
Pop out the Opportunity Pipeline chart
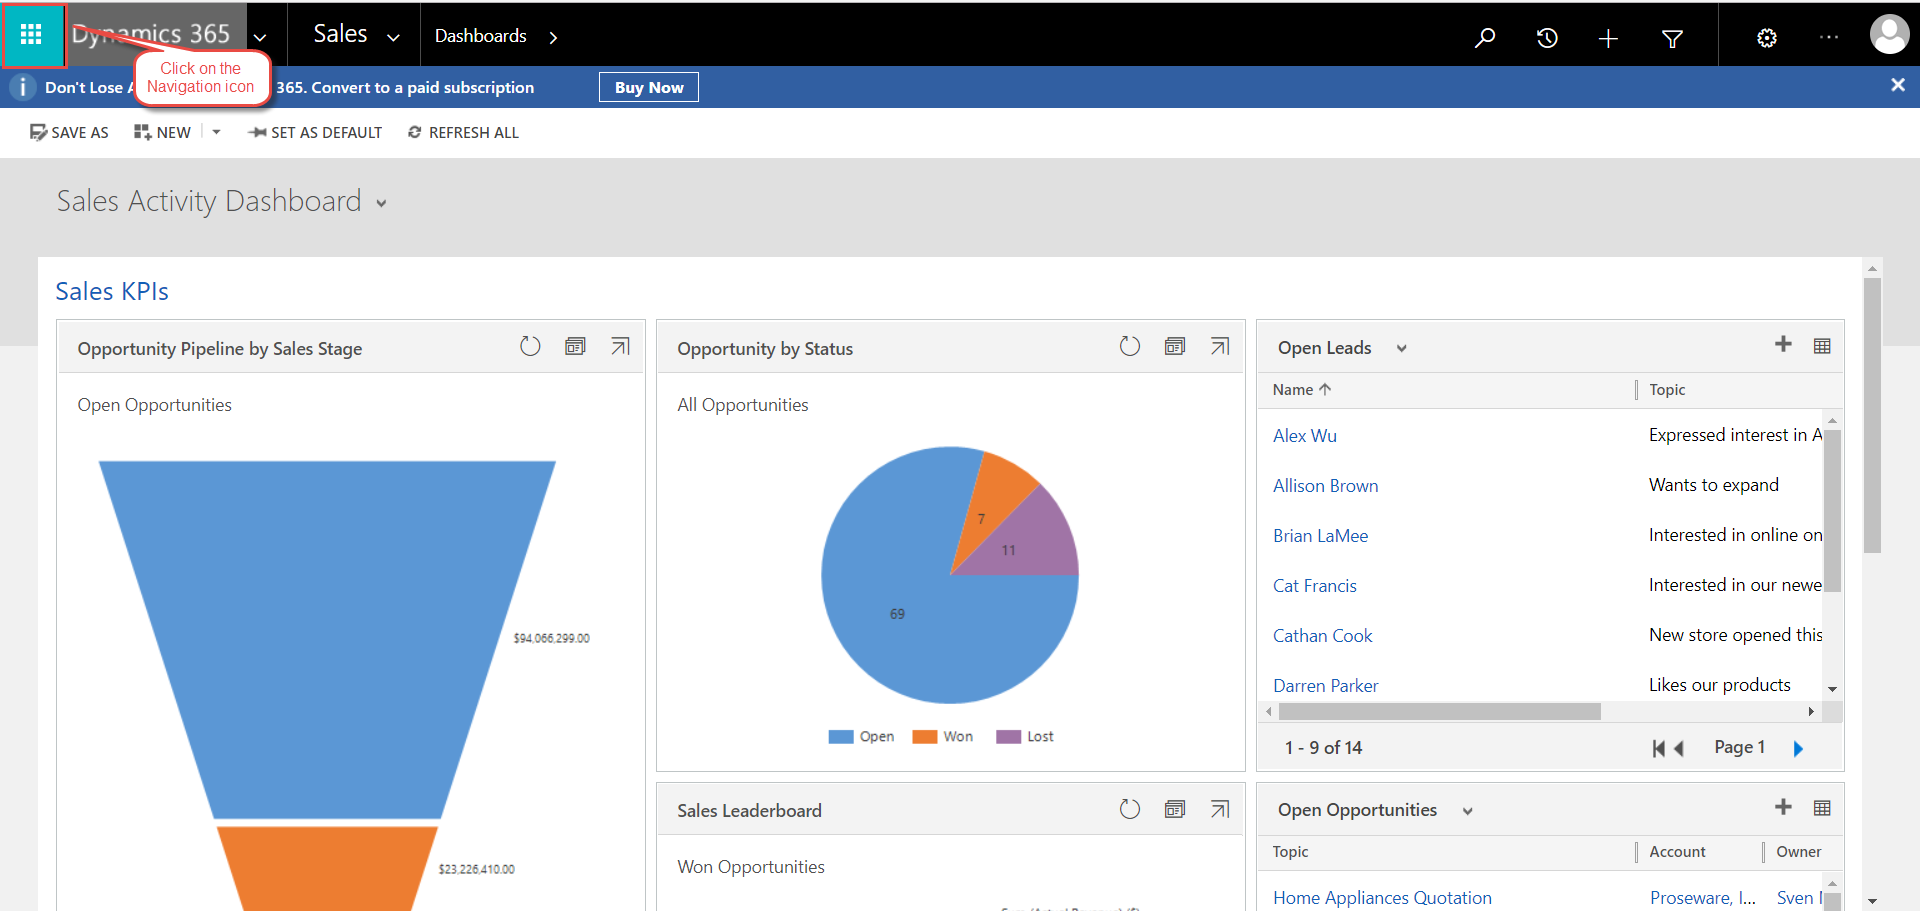click(620, 345)
